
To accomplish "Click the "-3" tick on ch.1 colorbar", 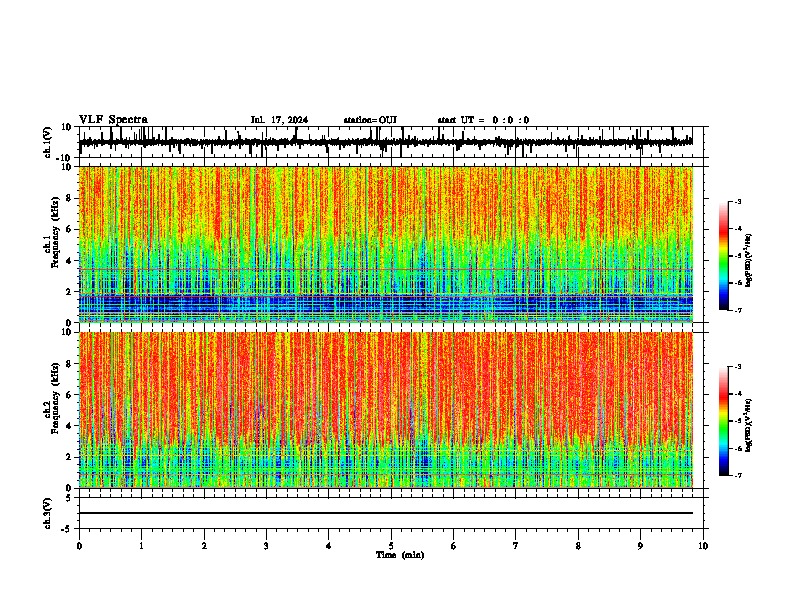I will [x=738, y=201].
